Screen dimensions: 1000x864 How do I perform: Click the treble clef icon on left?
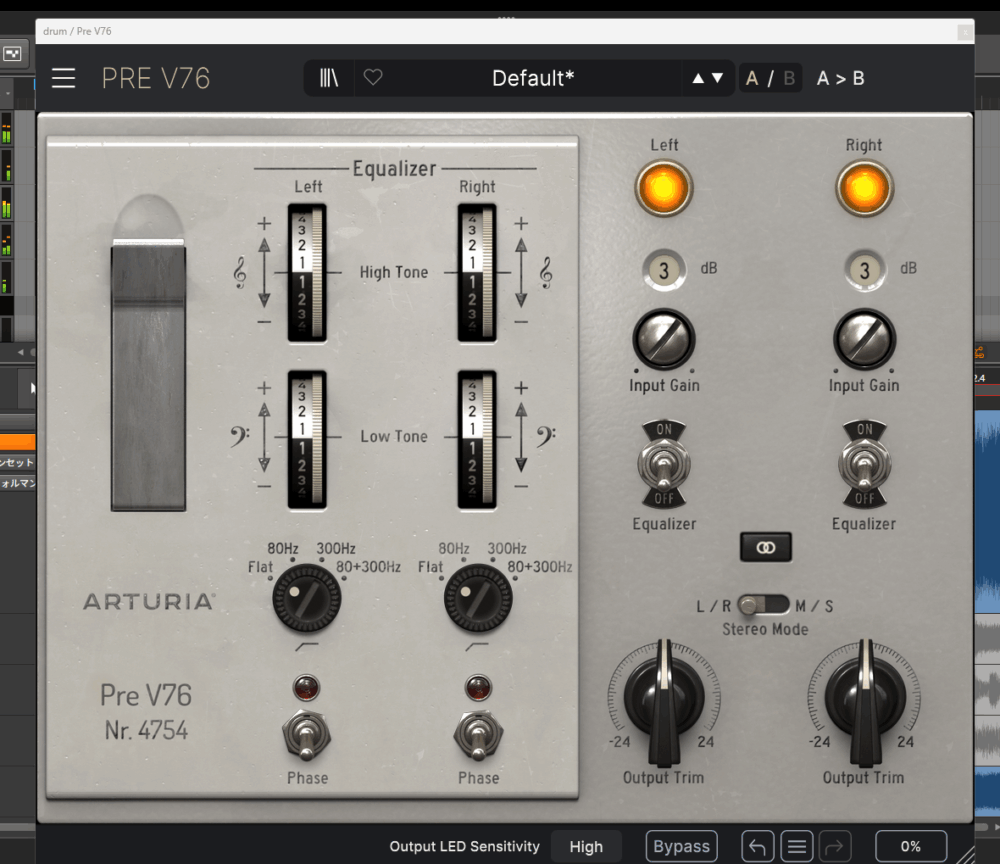click(x=240, y=273)
